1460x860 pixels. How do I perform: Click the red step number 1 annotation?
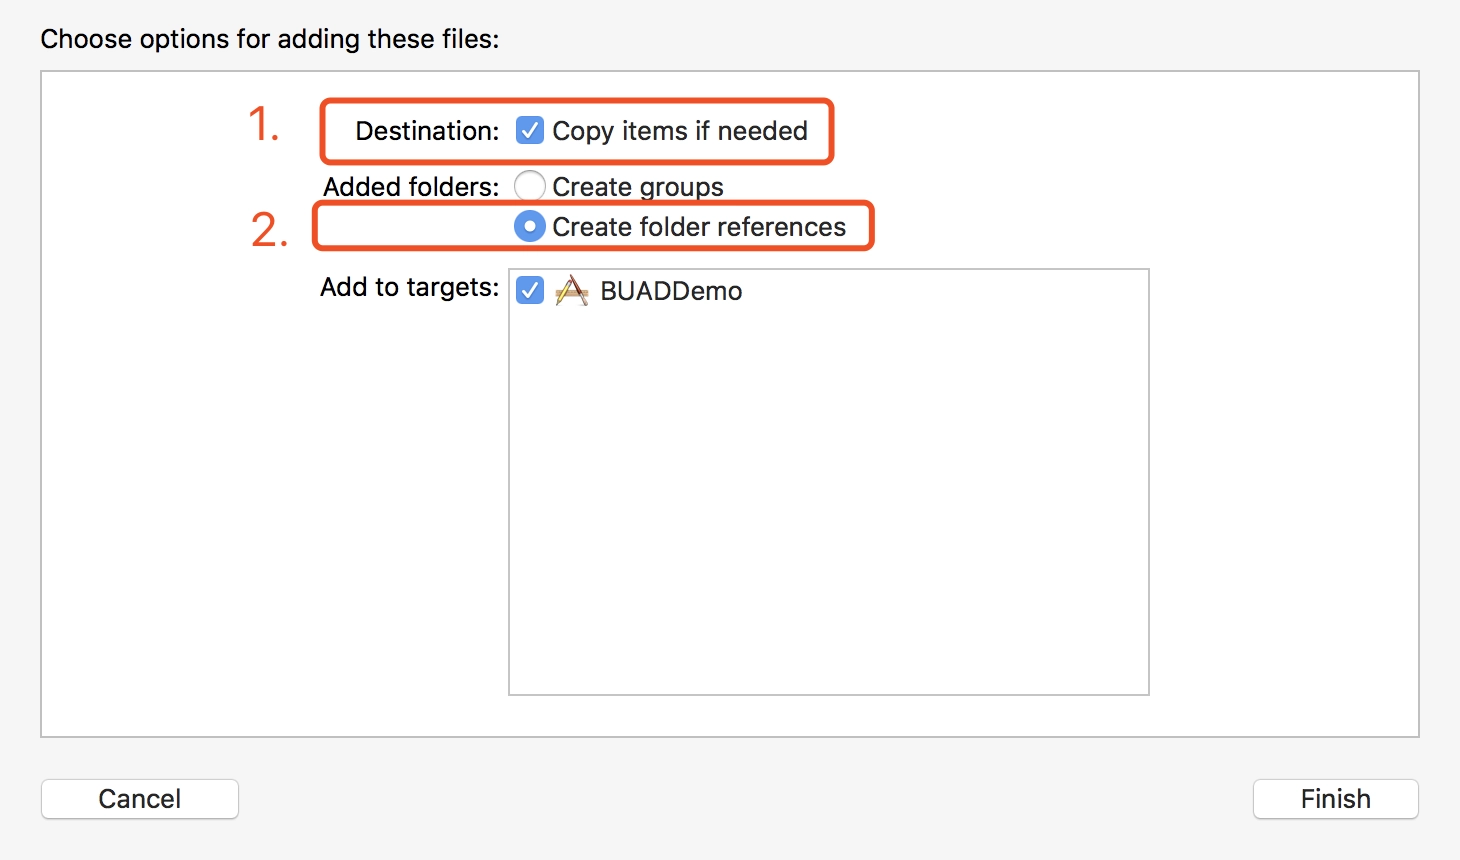pos(263,125)
